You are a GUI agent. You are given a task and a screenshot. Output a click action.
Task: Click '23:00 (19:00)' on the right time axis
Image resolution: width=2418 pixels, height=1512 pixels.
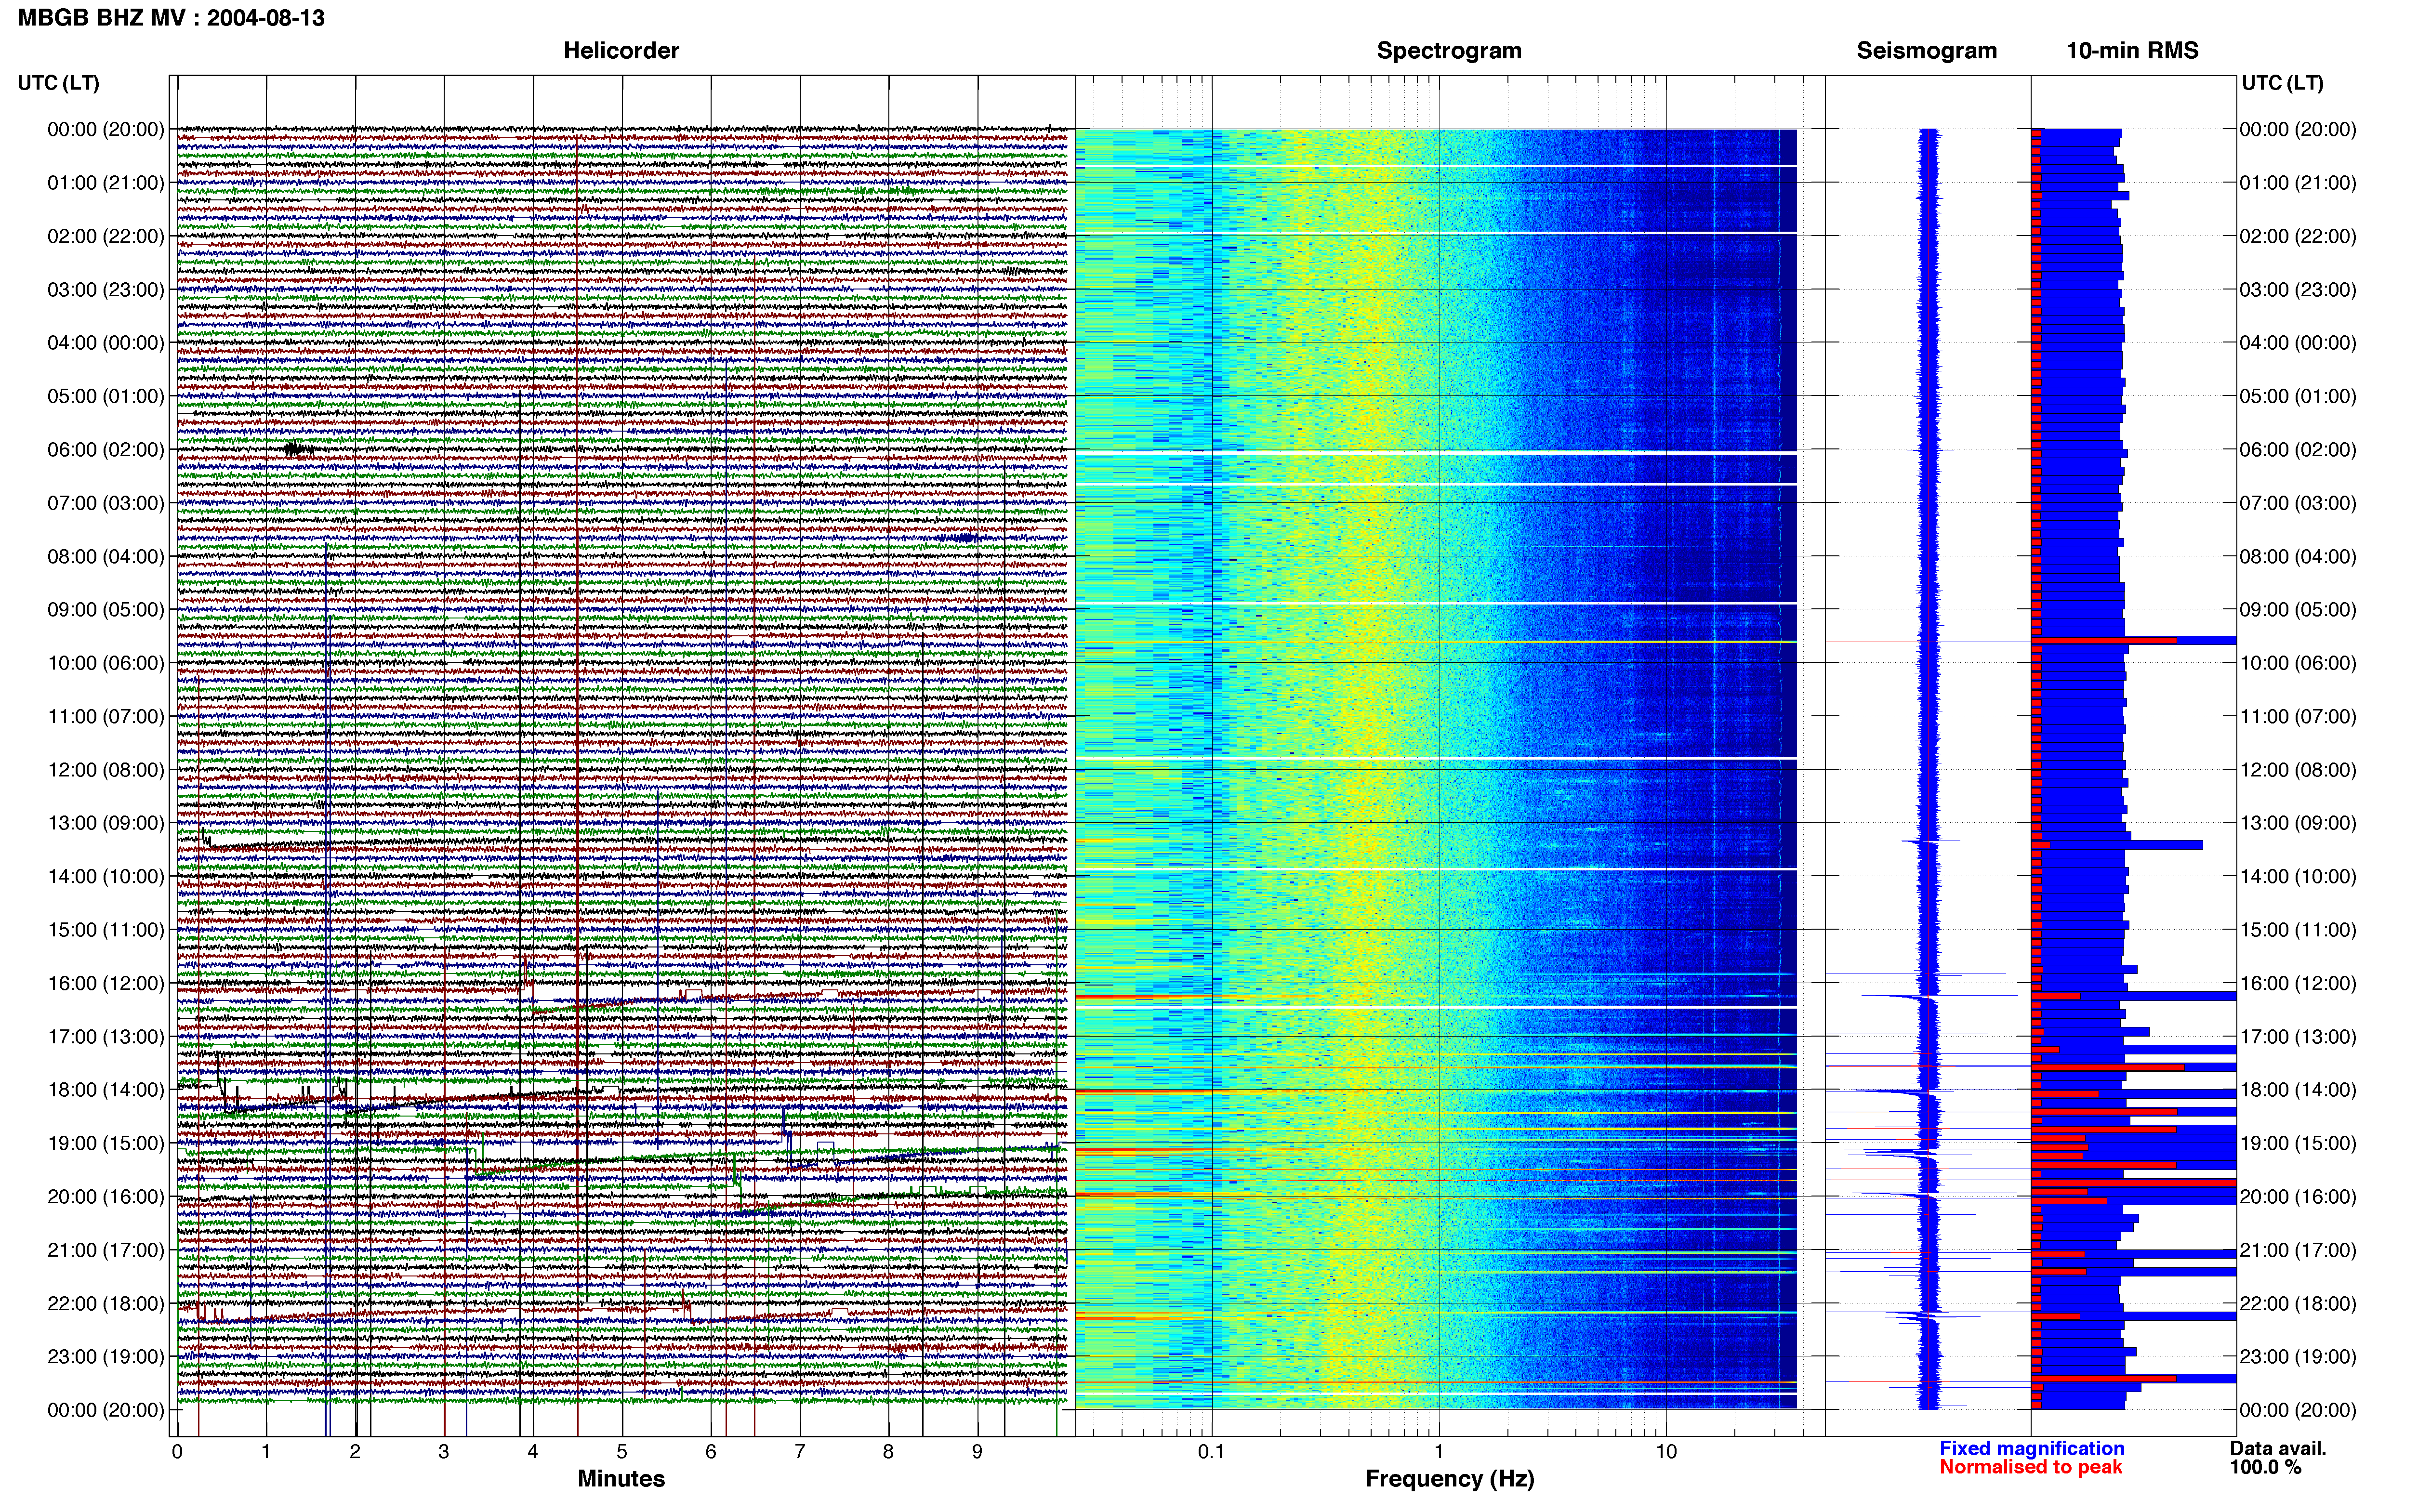pos(2298,1357)
